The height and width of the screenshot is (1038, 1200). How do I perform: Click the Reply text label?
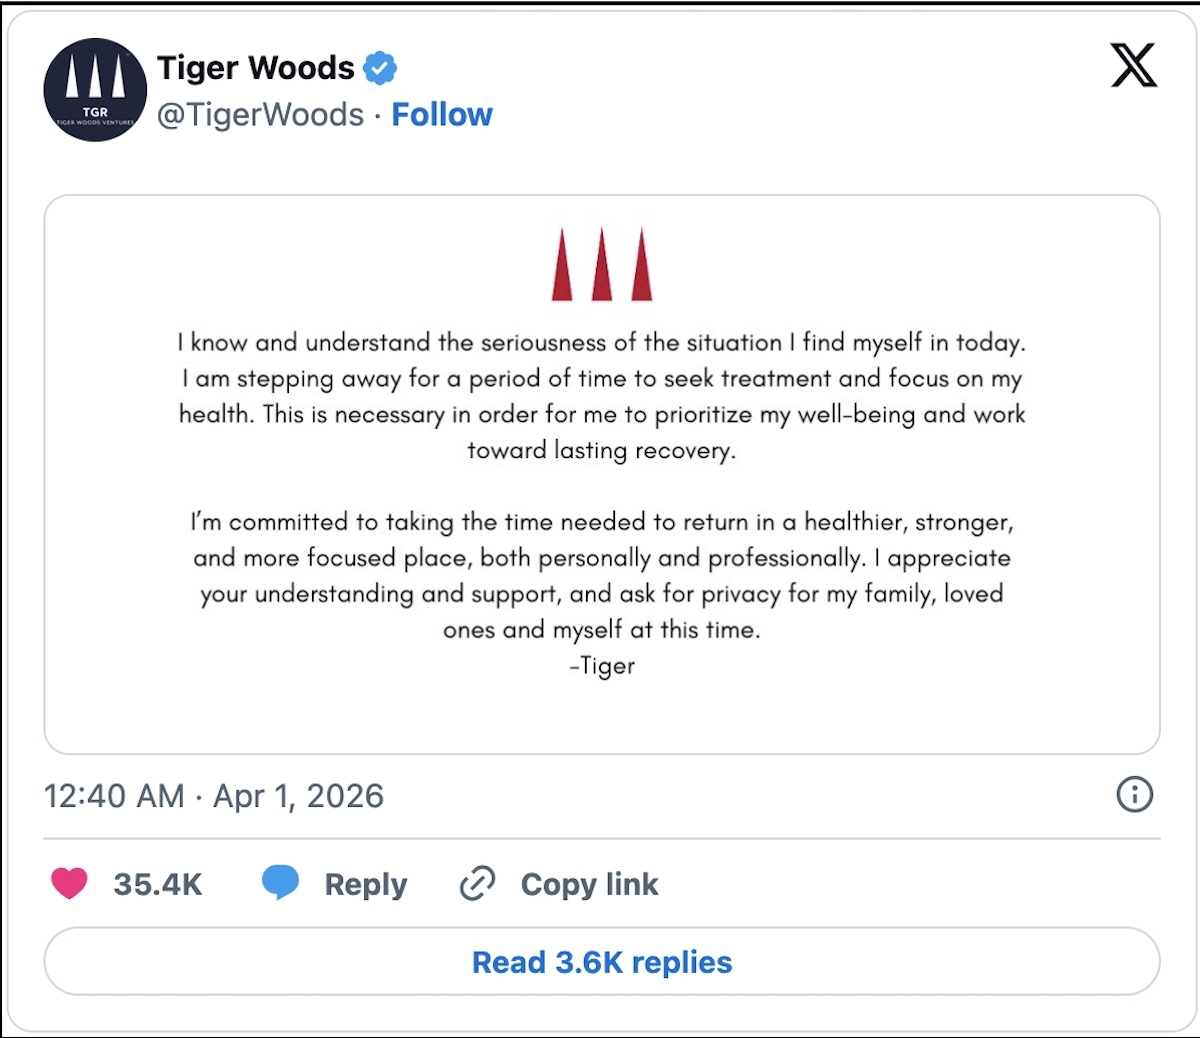click(366, 885)
